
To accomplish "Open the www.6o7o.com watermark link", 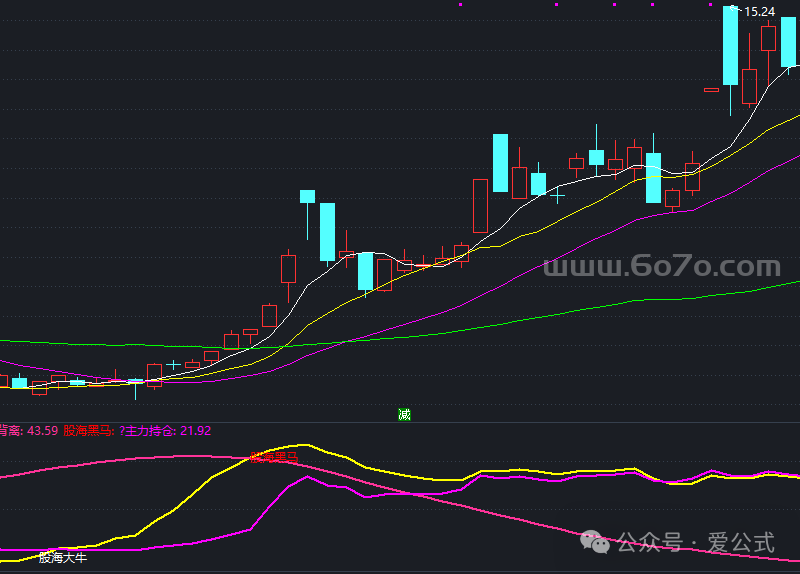I will point(660,267).
